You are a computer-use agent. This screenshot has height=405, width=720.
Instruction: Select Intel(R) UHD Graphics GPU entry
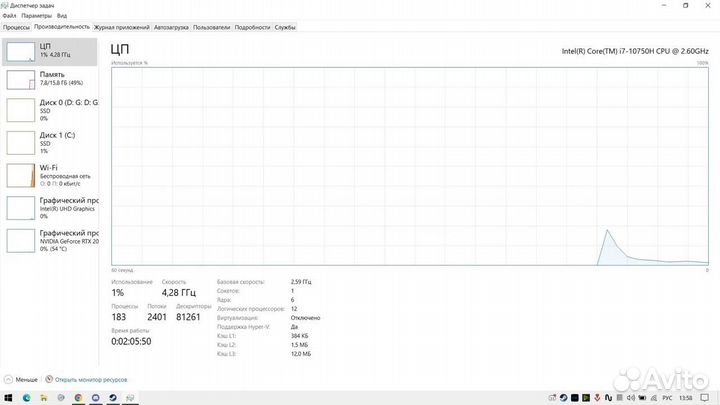click(x=50, y=208)
